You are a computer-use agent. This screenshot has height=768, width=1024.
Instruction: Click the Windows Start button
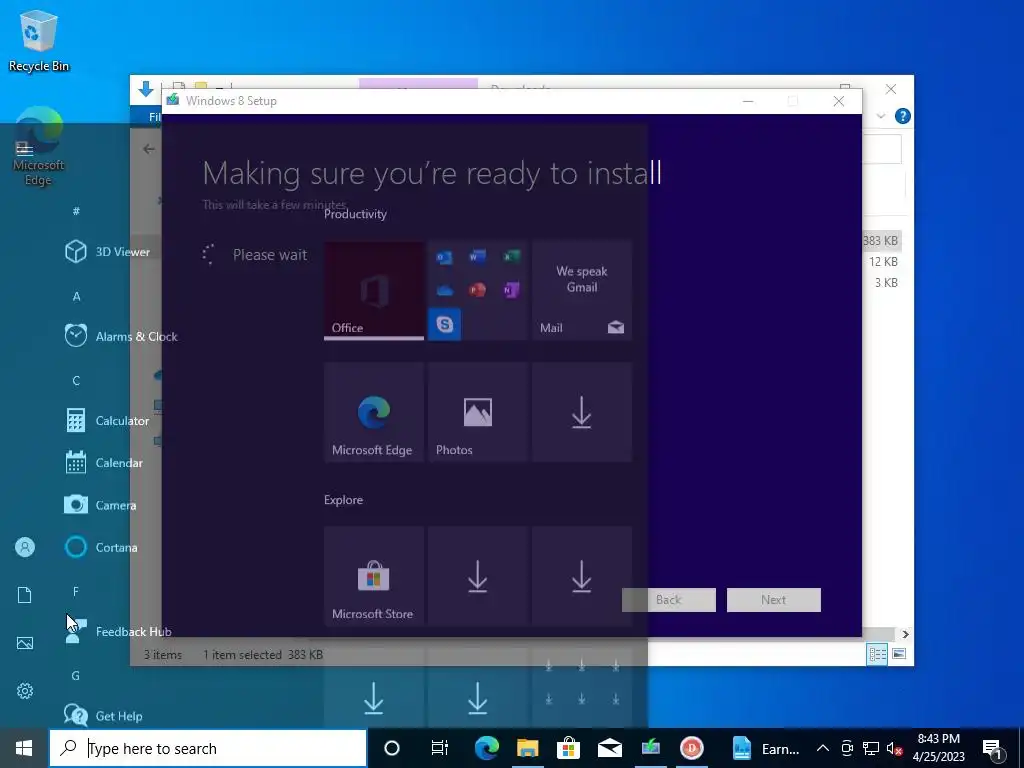[x=24, y=748]
